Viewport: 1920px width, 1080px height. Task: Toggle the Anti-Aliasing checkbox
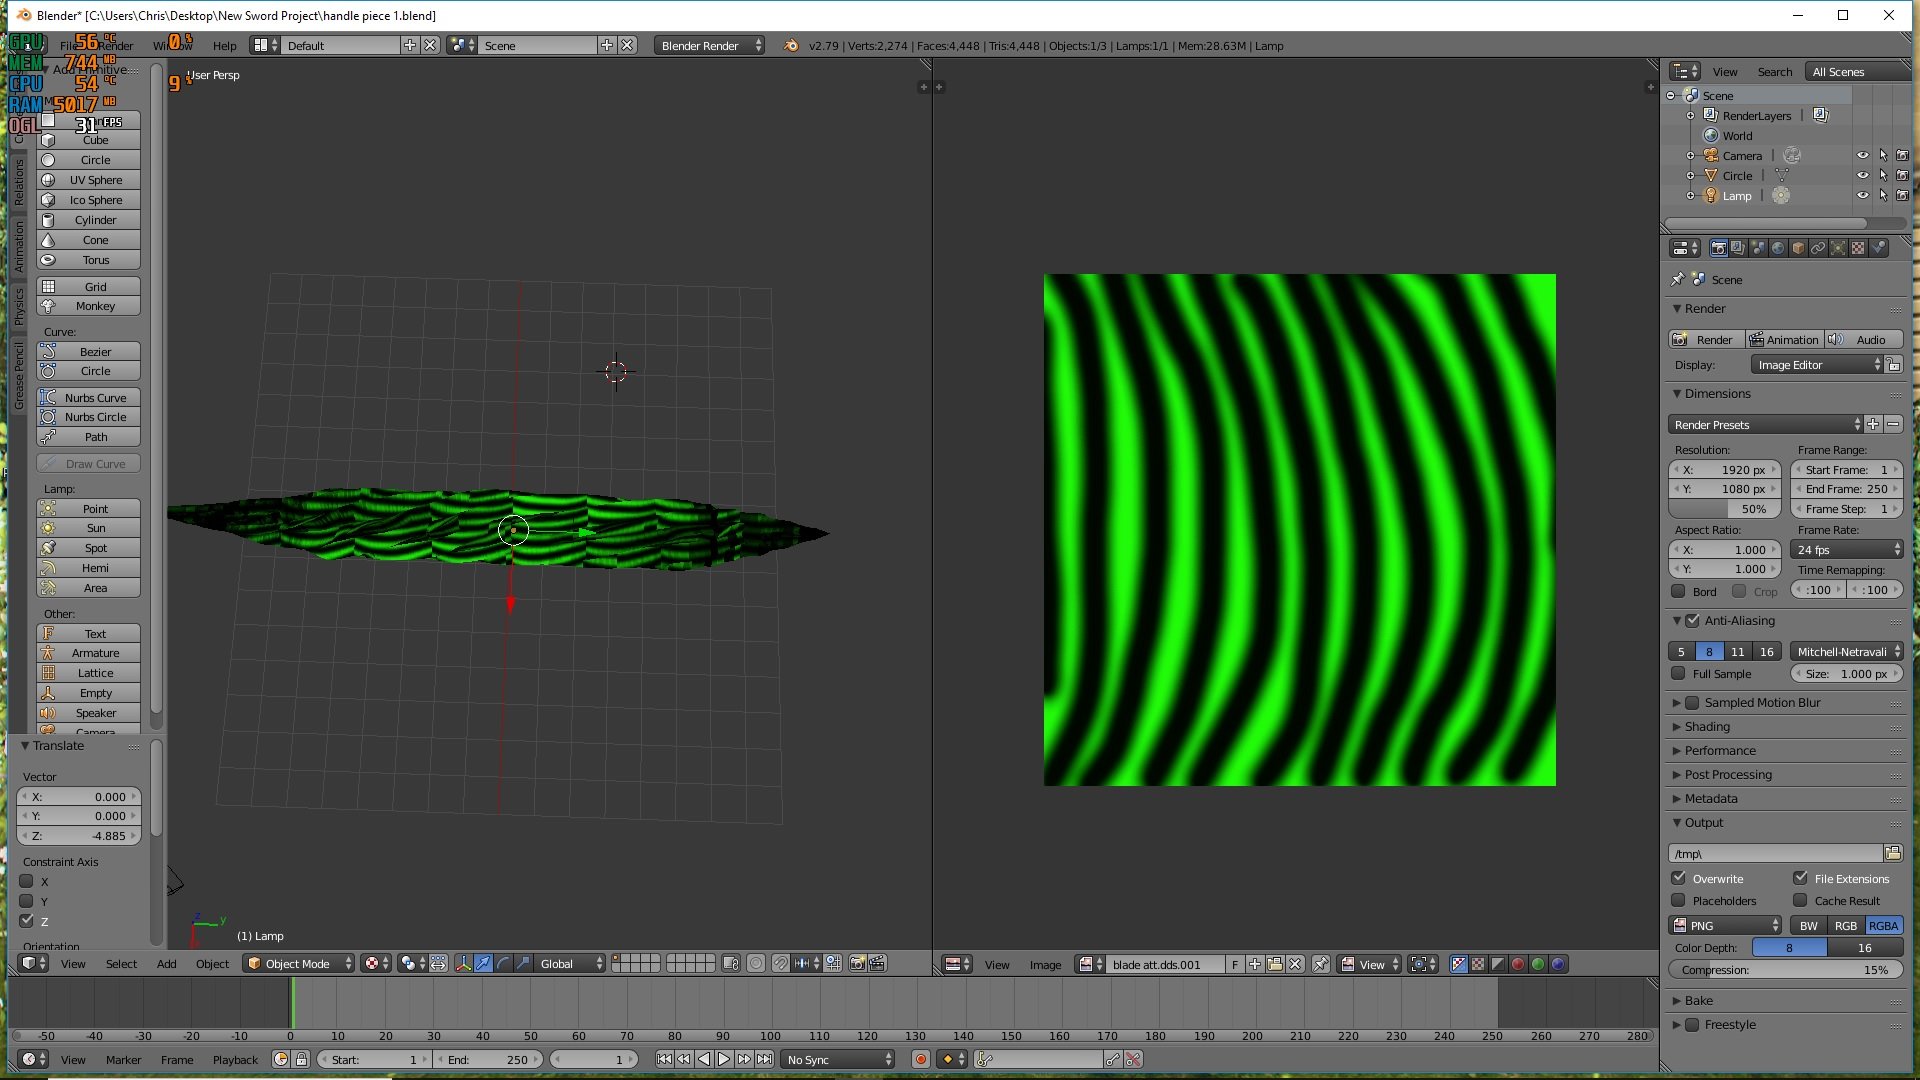tap(1692, 621)
